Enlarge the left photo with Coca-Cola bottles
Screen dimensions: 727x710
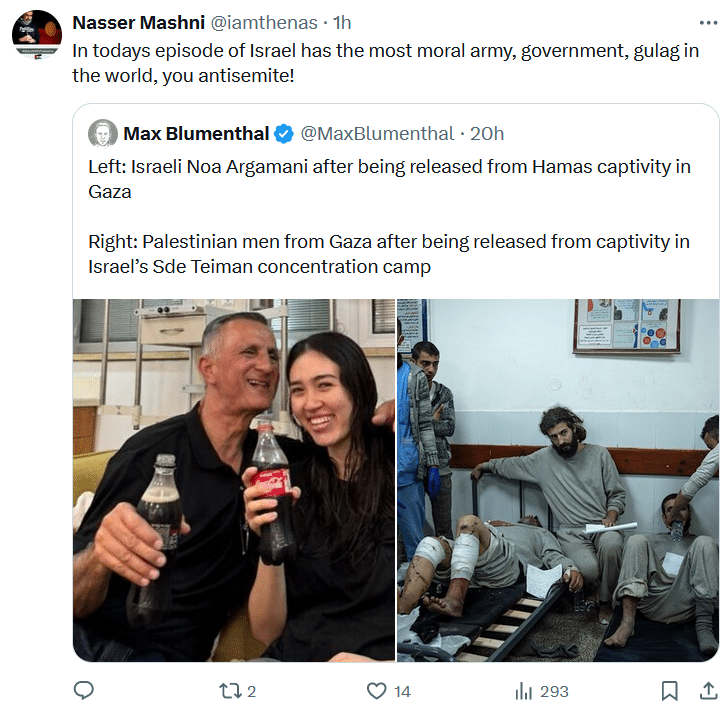click(x=234, y=480)
